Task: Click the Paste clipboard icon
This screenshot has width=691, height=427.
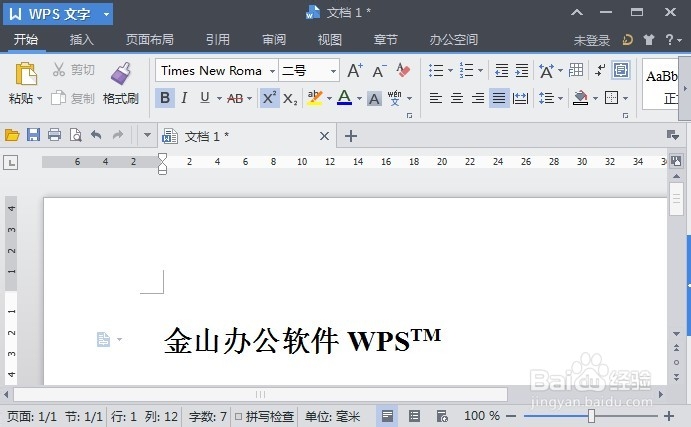Action: tap(26, 73)
